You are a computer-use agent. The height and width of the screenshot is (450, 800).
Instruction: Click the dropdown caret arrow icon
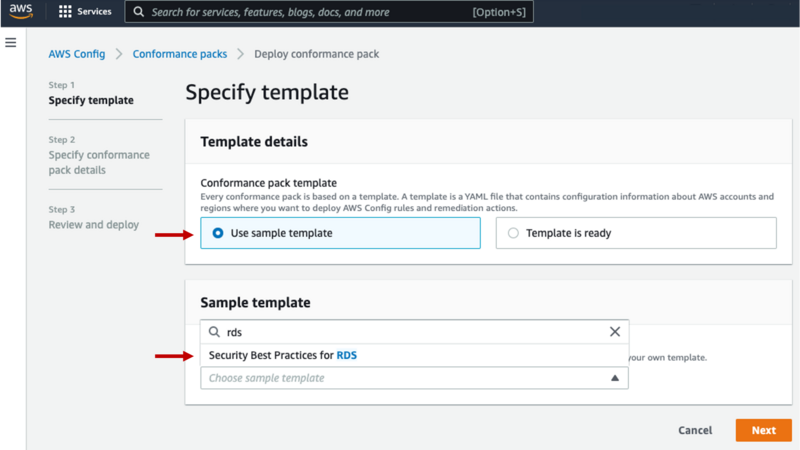(x=615, y=378)
